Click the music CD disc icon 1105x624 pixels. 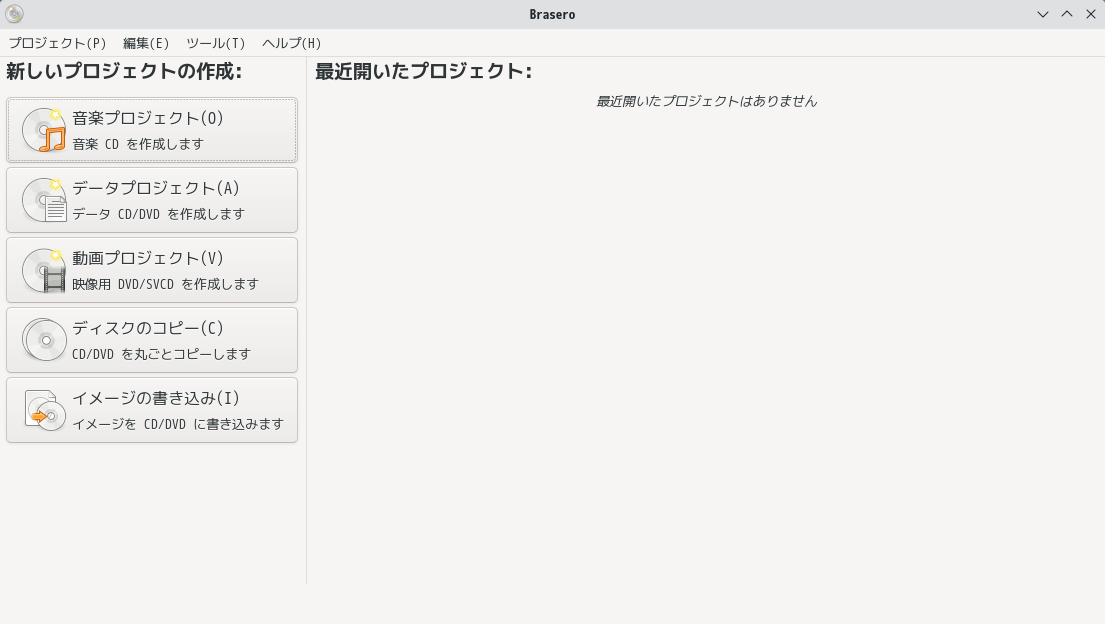(44, 130)
